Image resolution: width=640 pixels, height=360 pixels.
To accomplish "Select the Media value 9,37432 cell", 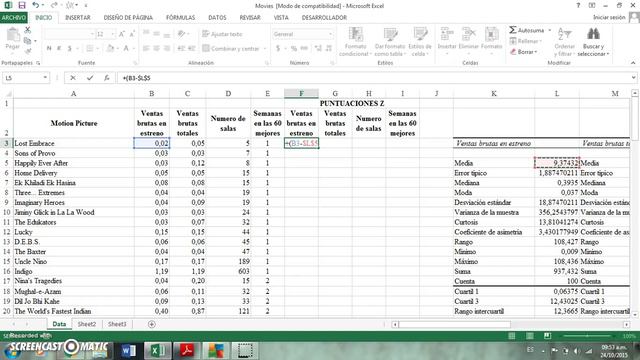I will (557, 163).
